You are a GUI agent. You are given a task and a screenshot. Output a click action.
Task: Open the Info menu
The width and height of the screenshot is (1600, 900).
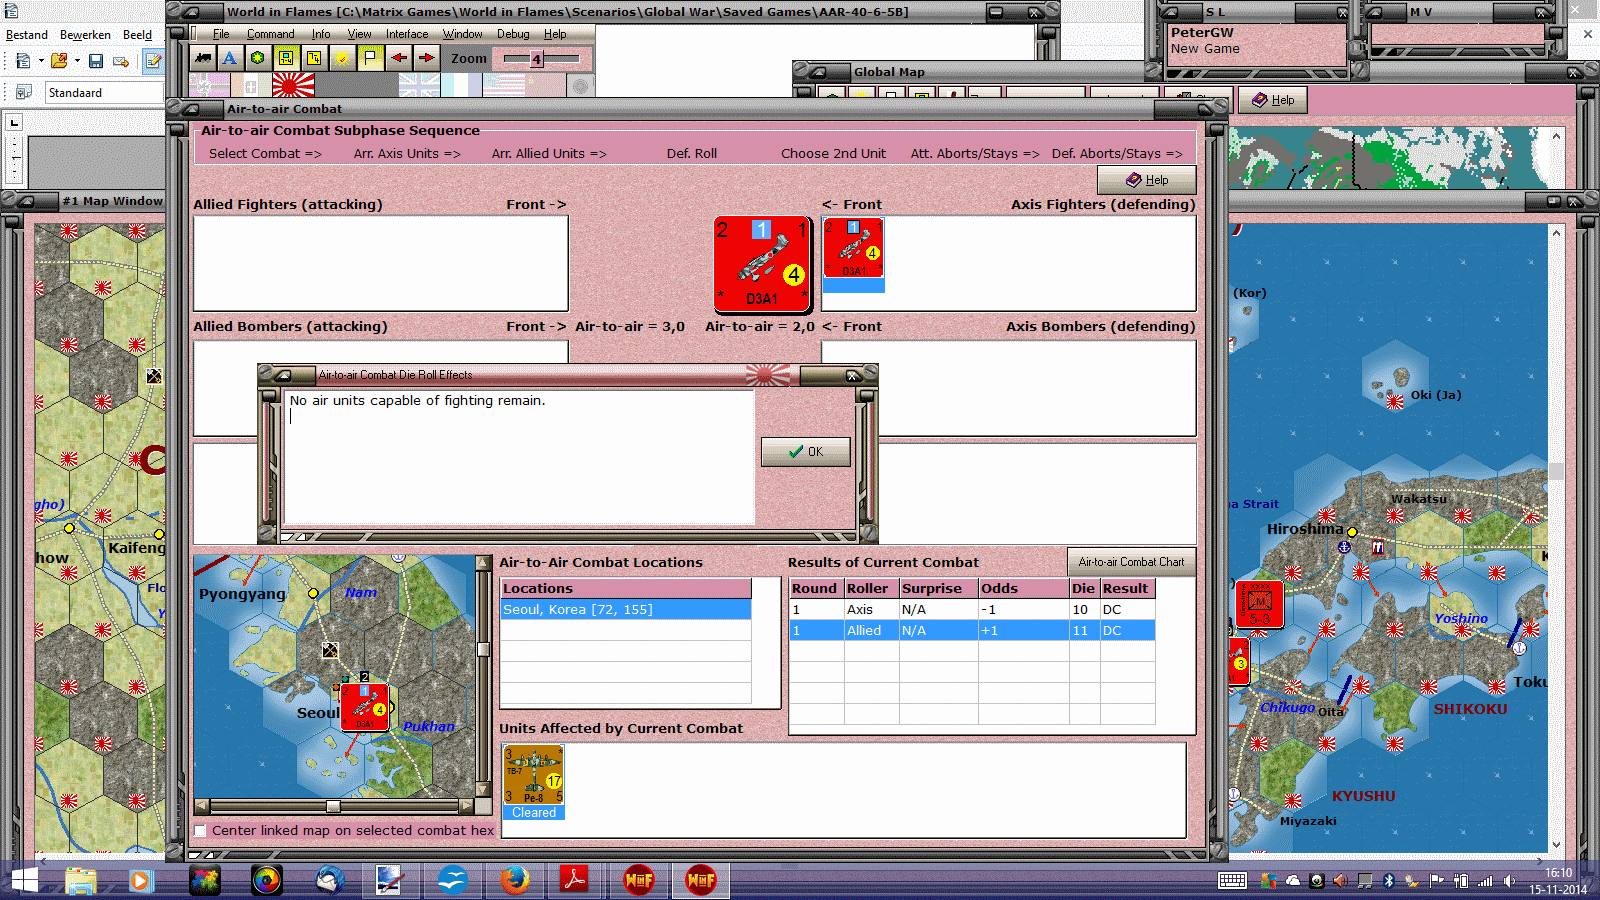pos(321,34)
